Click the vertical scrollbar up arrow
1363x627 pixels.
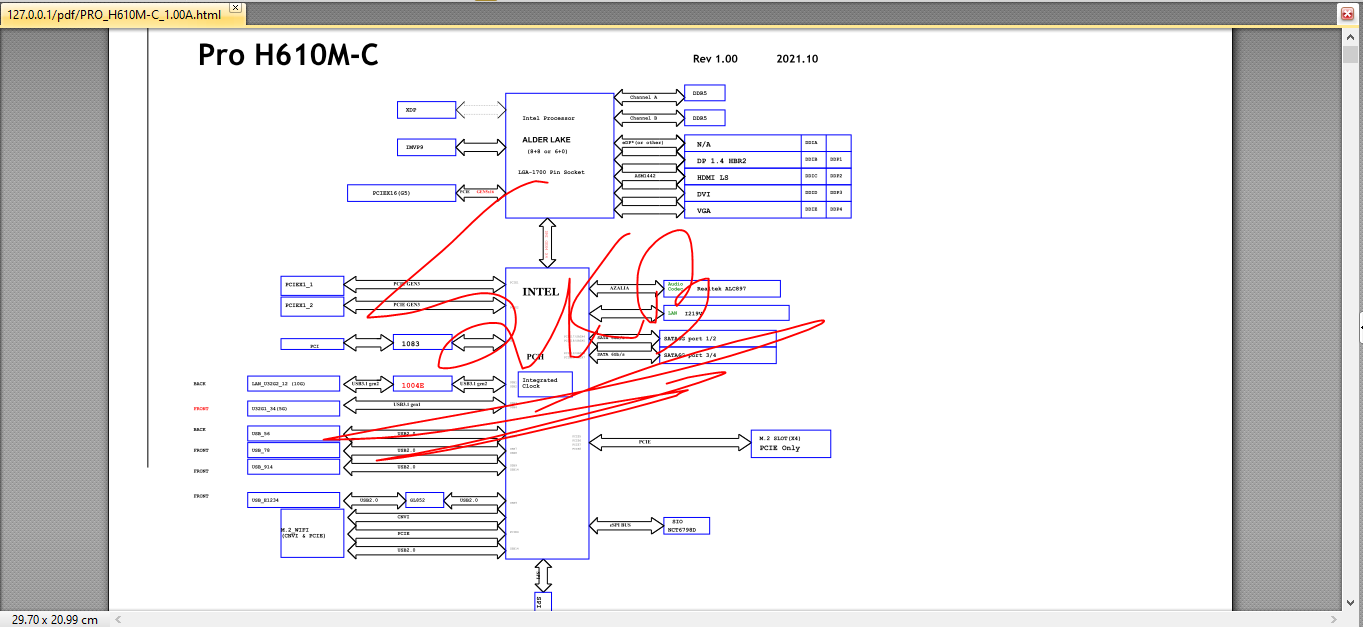1349,35
